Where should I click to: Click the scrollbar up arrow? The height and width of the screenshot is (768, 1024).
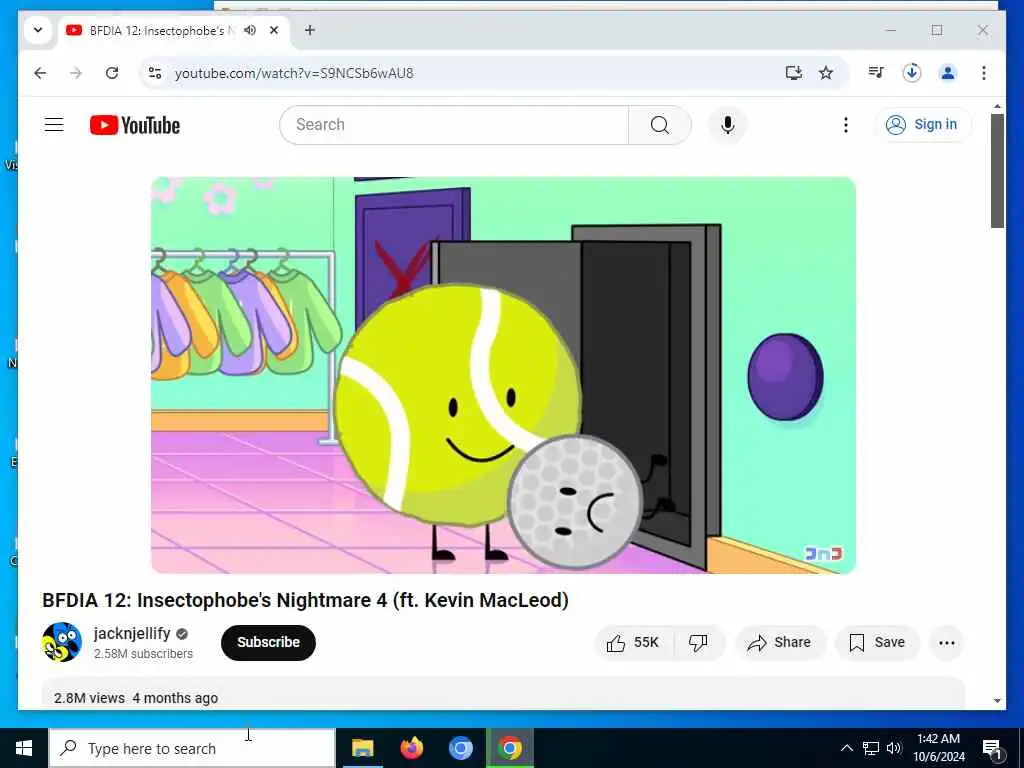(997, 106)
